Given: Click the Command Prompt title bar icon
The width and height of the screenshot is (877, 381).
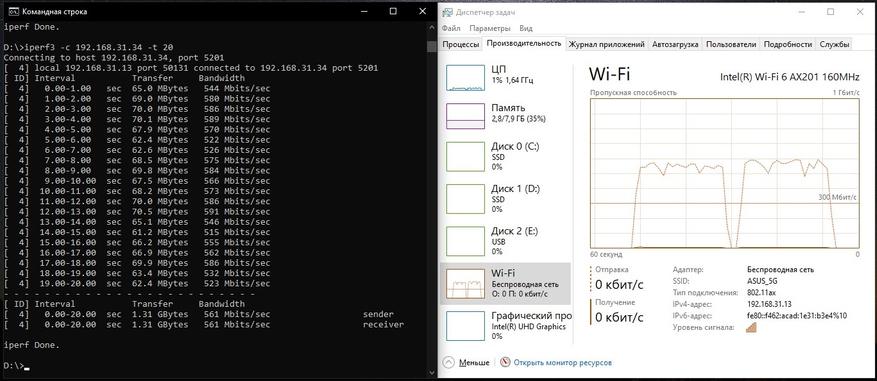Looking at the screenshot, I should click(x=13, y=11).
